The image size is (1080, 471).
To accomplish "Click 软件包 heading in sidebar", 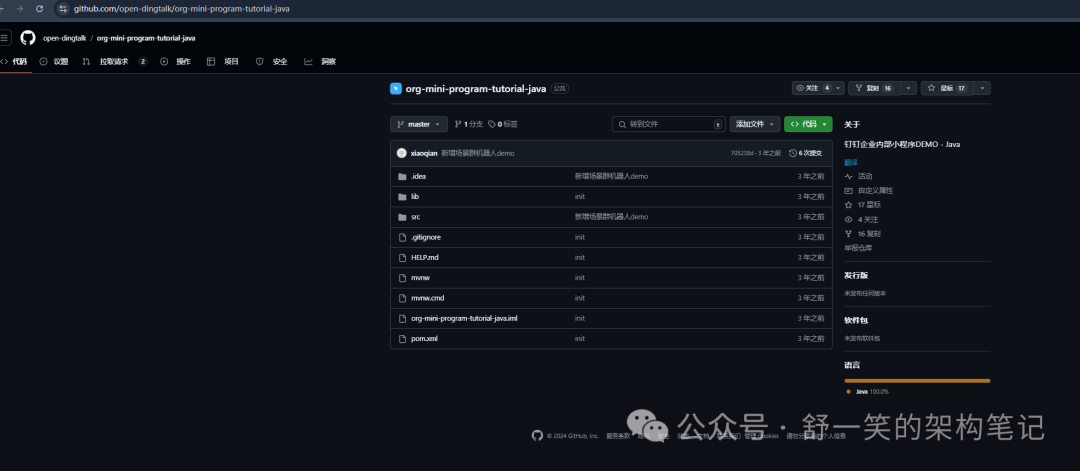I will click(x=856, y=320).
